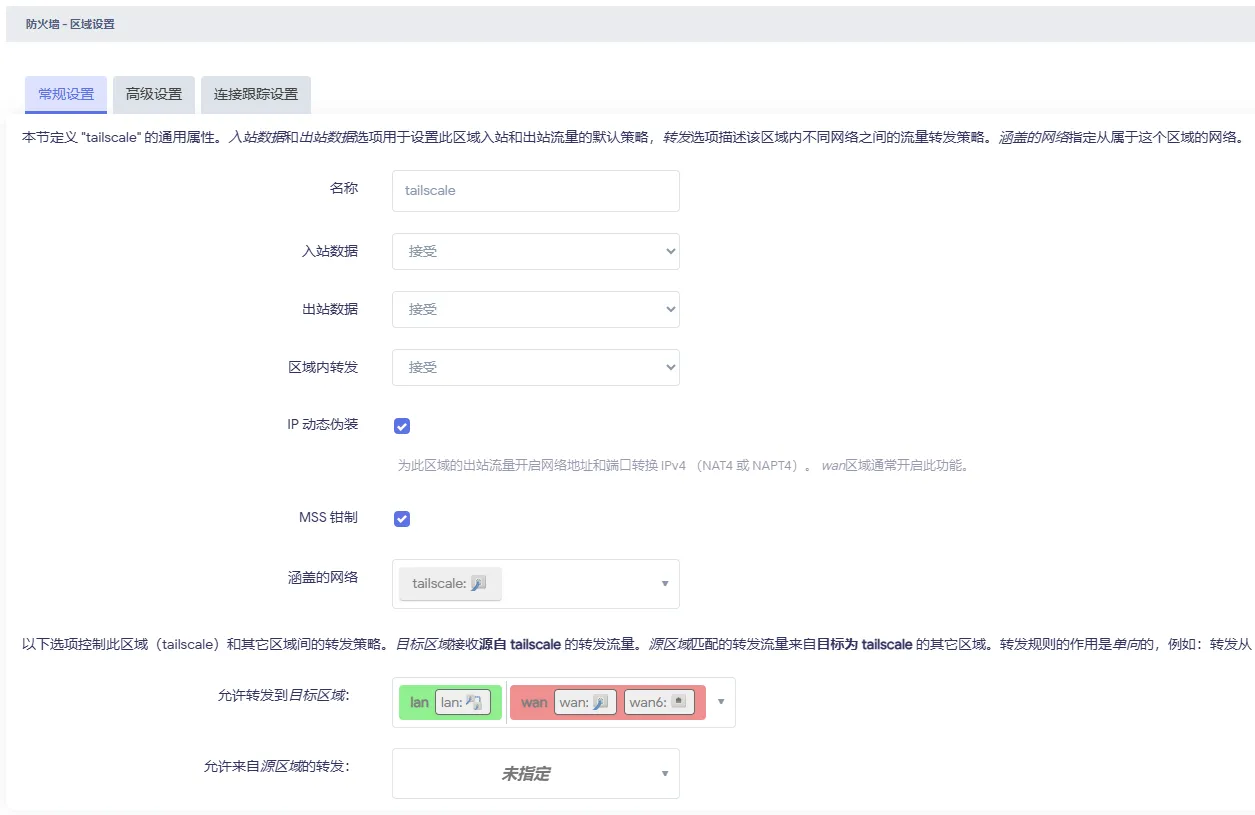The image size is (1255, 815).
Task: Click the lan interface icon in green zone
Action: tap(474, 702)
